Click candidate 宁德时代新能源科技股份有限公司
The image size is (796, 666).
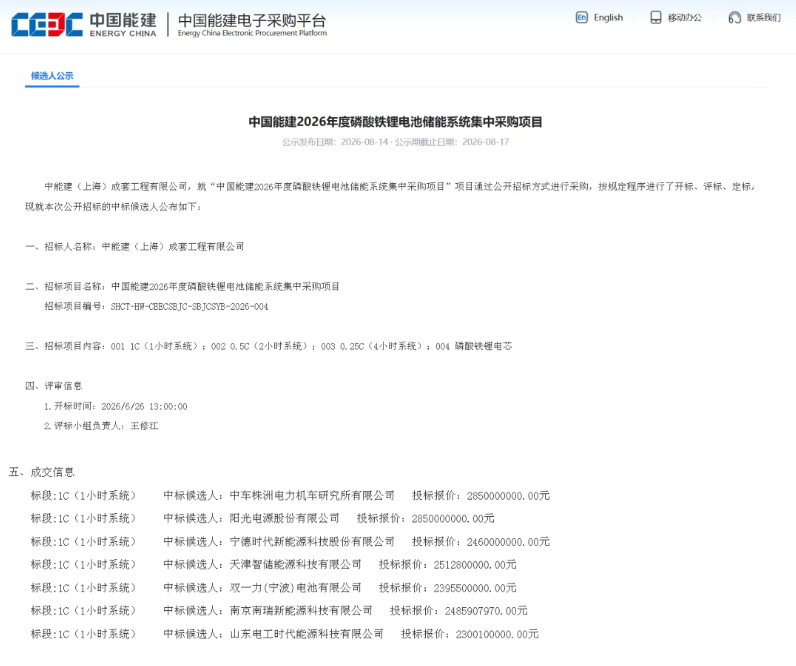(312, 542)
